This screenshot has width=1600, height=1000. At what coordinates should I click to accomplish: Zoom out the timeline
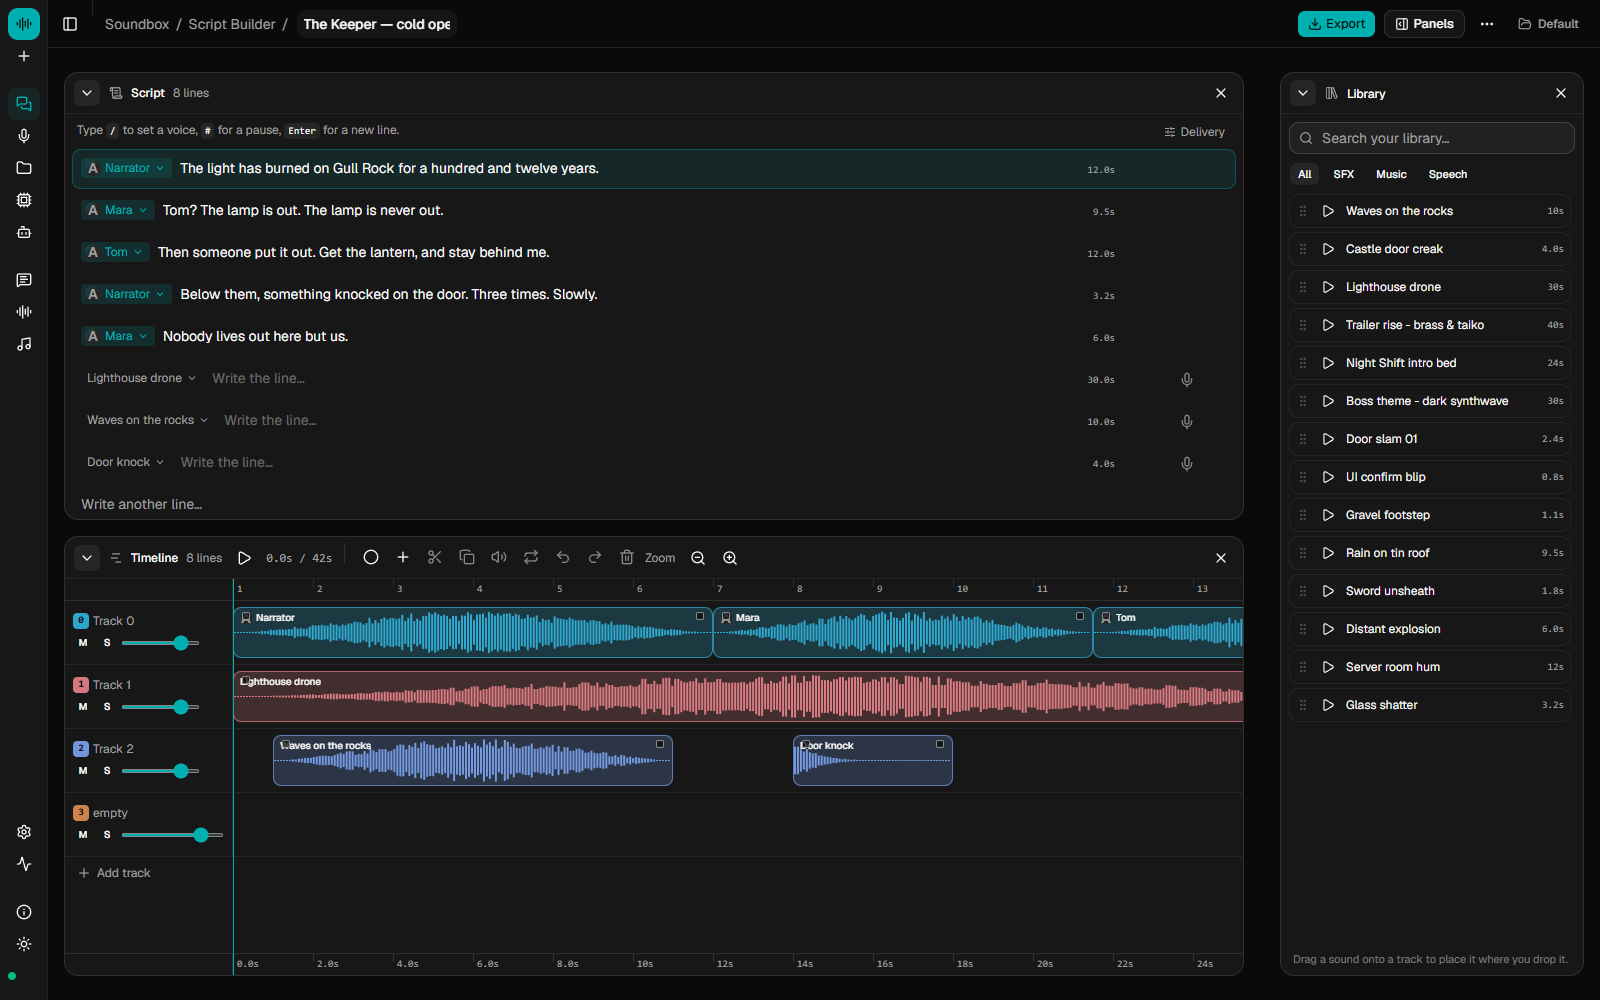pos(698,558)
